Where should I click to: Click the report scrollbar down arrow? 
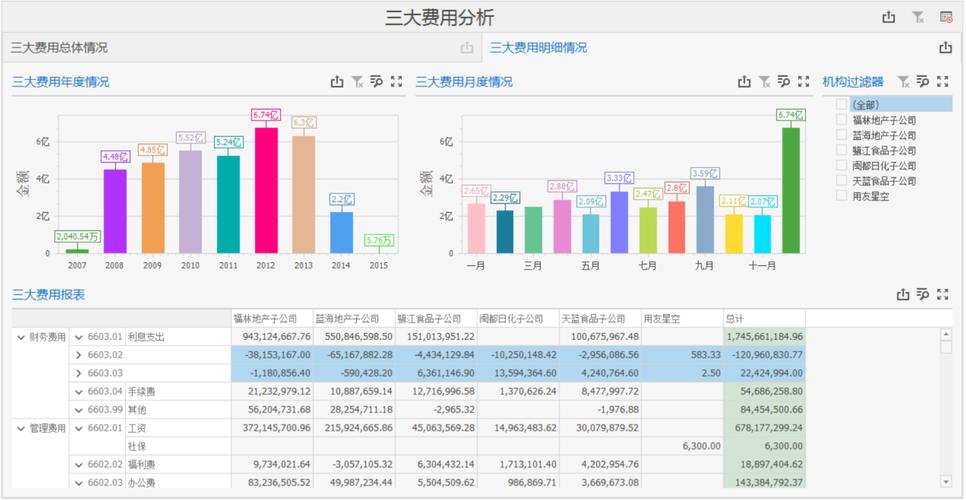[946, 481]
